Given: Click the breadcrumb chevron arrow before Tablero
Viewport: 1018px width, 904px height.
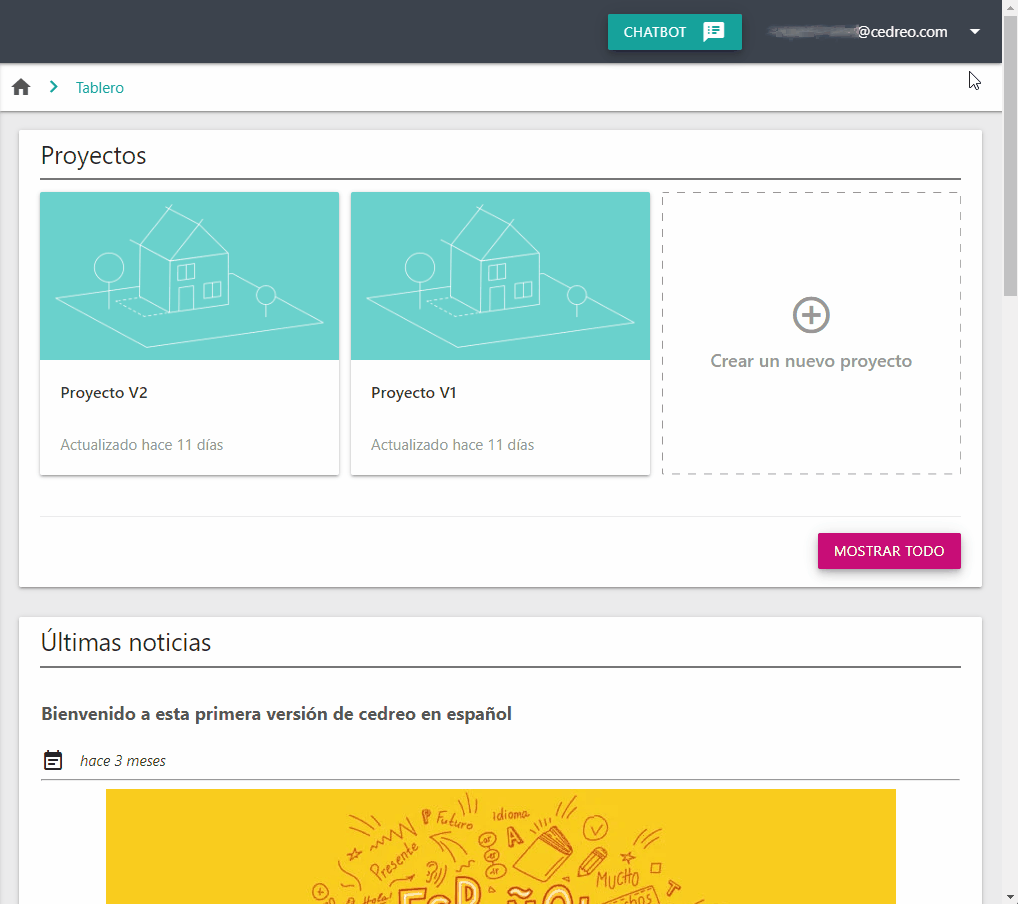Looking at the screenshot, I should pos(54,87).
